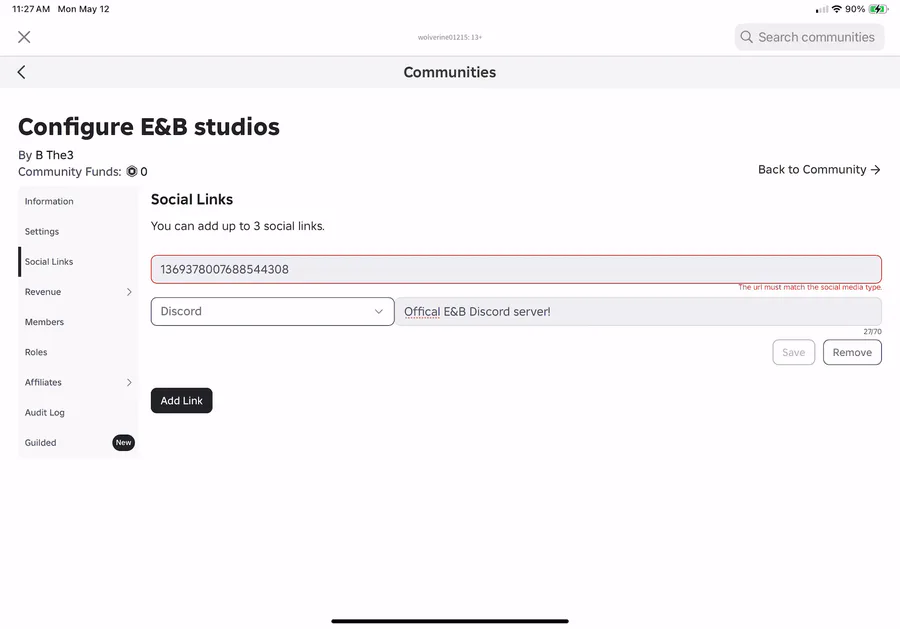
Task: Expand the Affiliates submenu chevron
Action: tap(129, 382)
